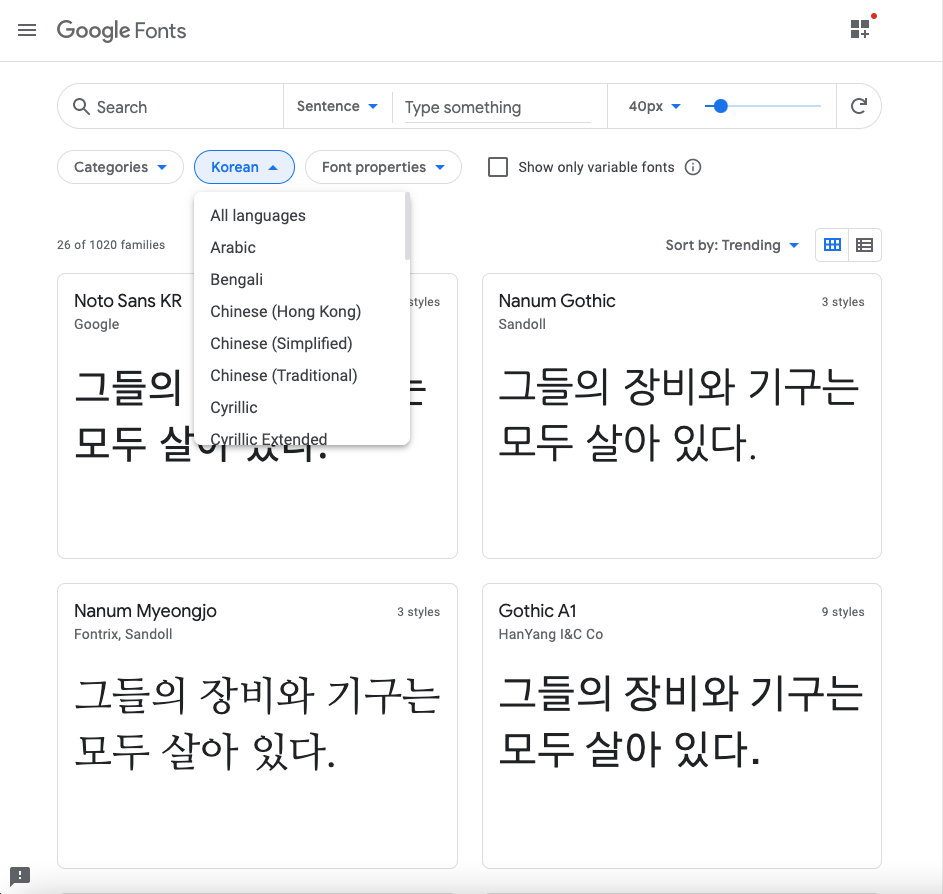This screenshot has width=943, height=894.
Task: Click the Nanum Gothic sample preview text
Action: pyautogui.click(x=679, y=415)
